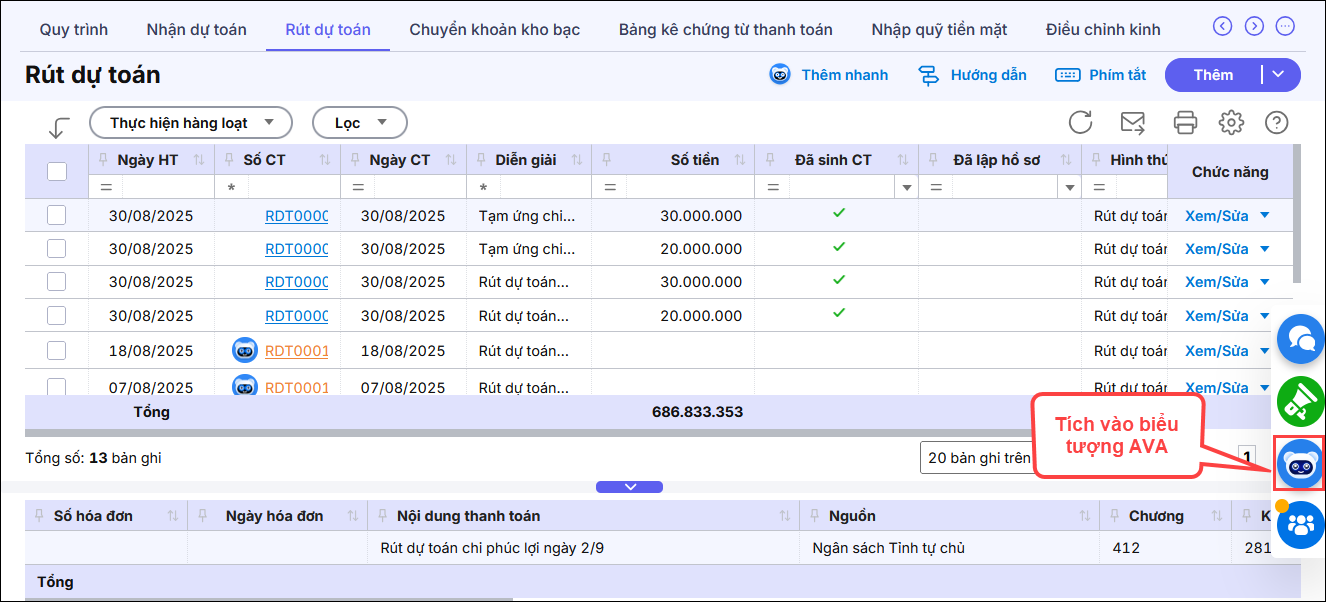Check the first row 30.000.000 checkbox
This screenshot has width=1326, height=602.
click(57, 215)
